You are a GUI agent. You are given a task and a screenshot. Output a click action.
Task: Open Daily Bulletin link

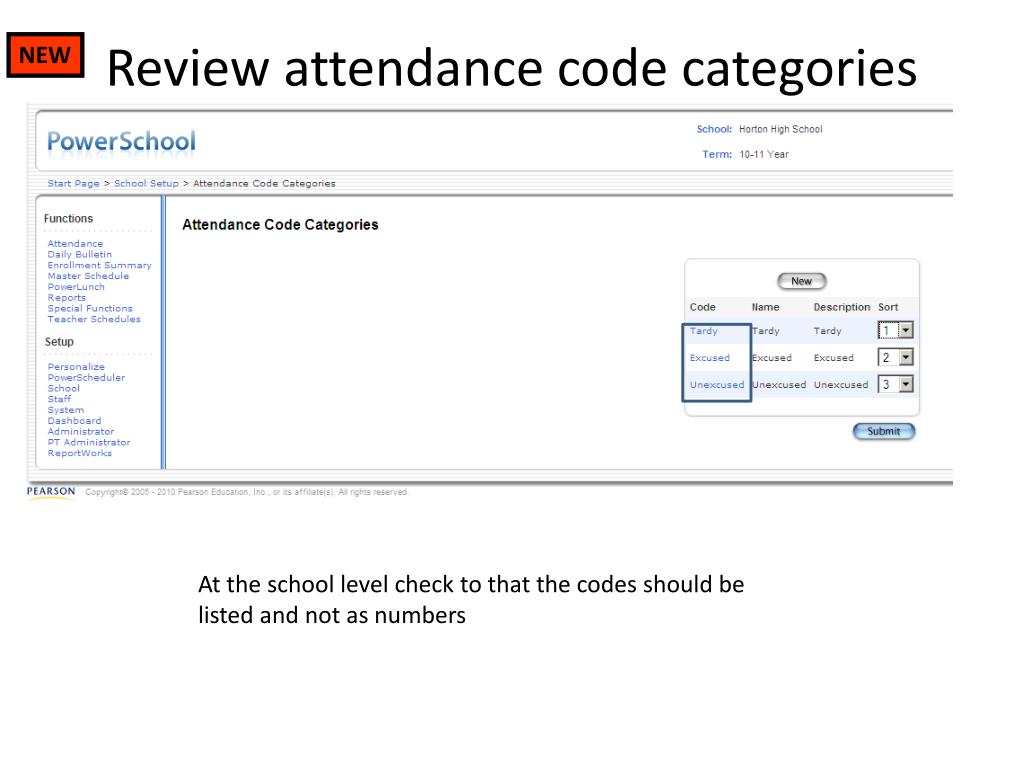point(80,255)
